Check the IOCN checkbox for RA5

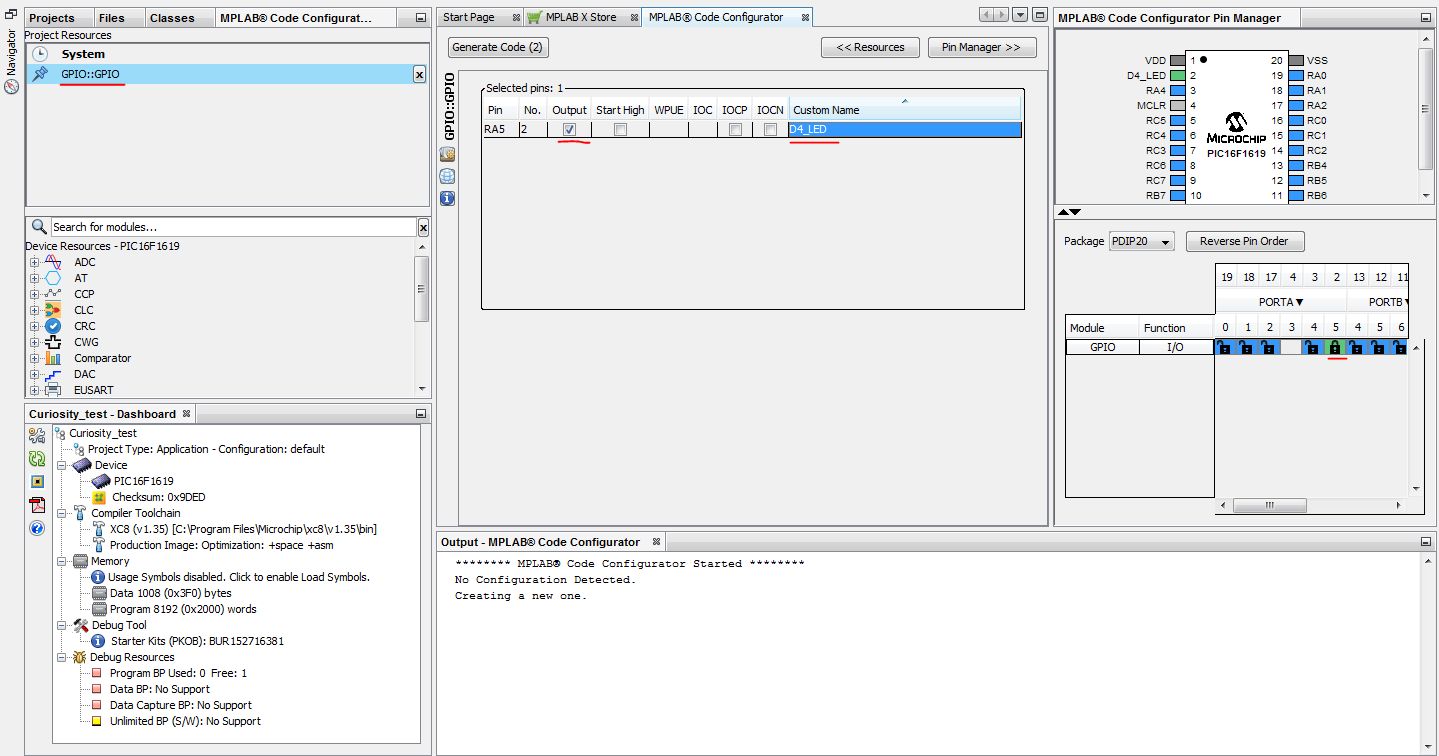(770, 130)
